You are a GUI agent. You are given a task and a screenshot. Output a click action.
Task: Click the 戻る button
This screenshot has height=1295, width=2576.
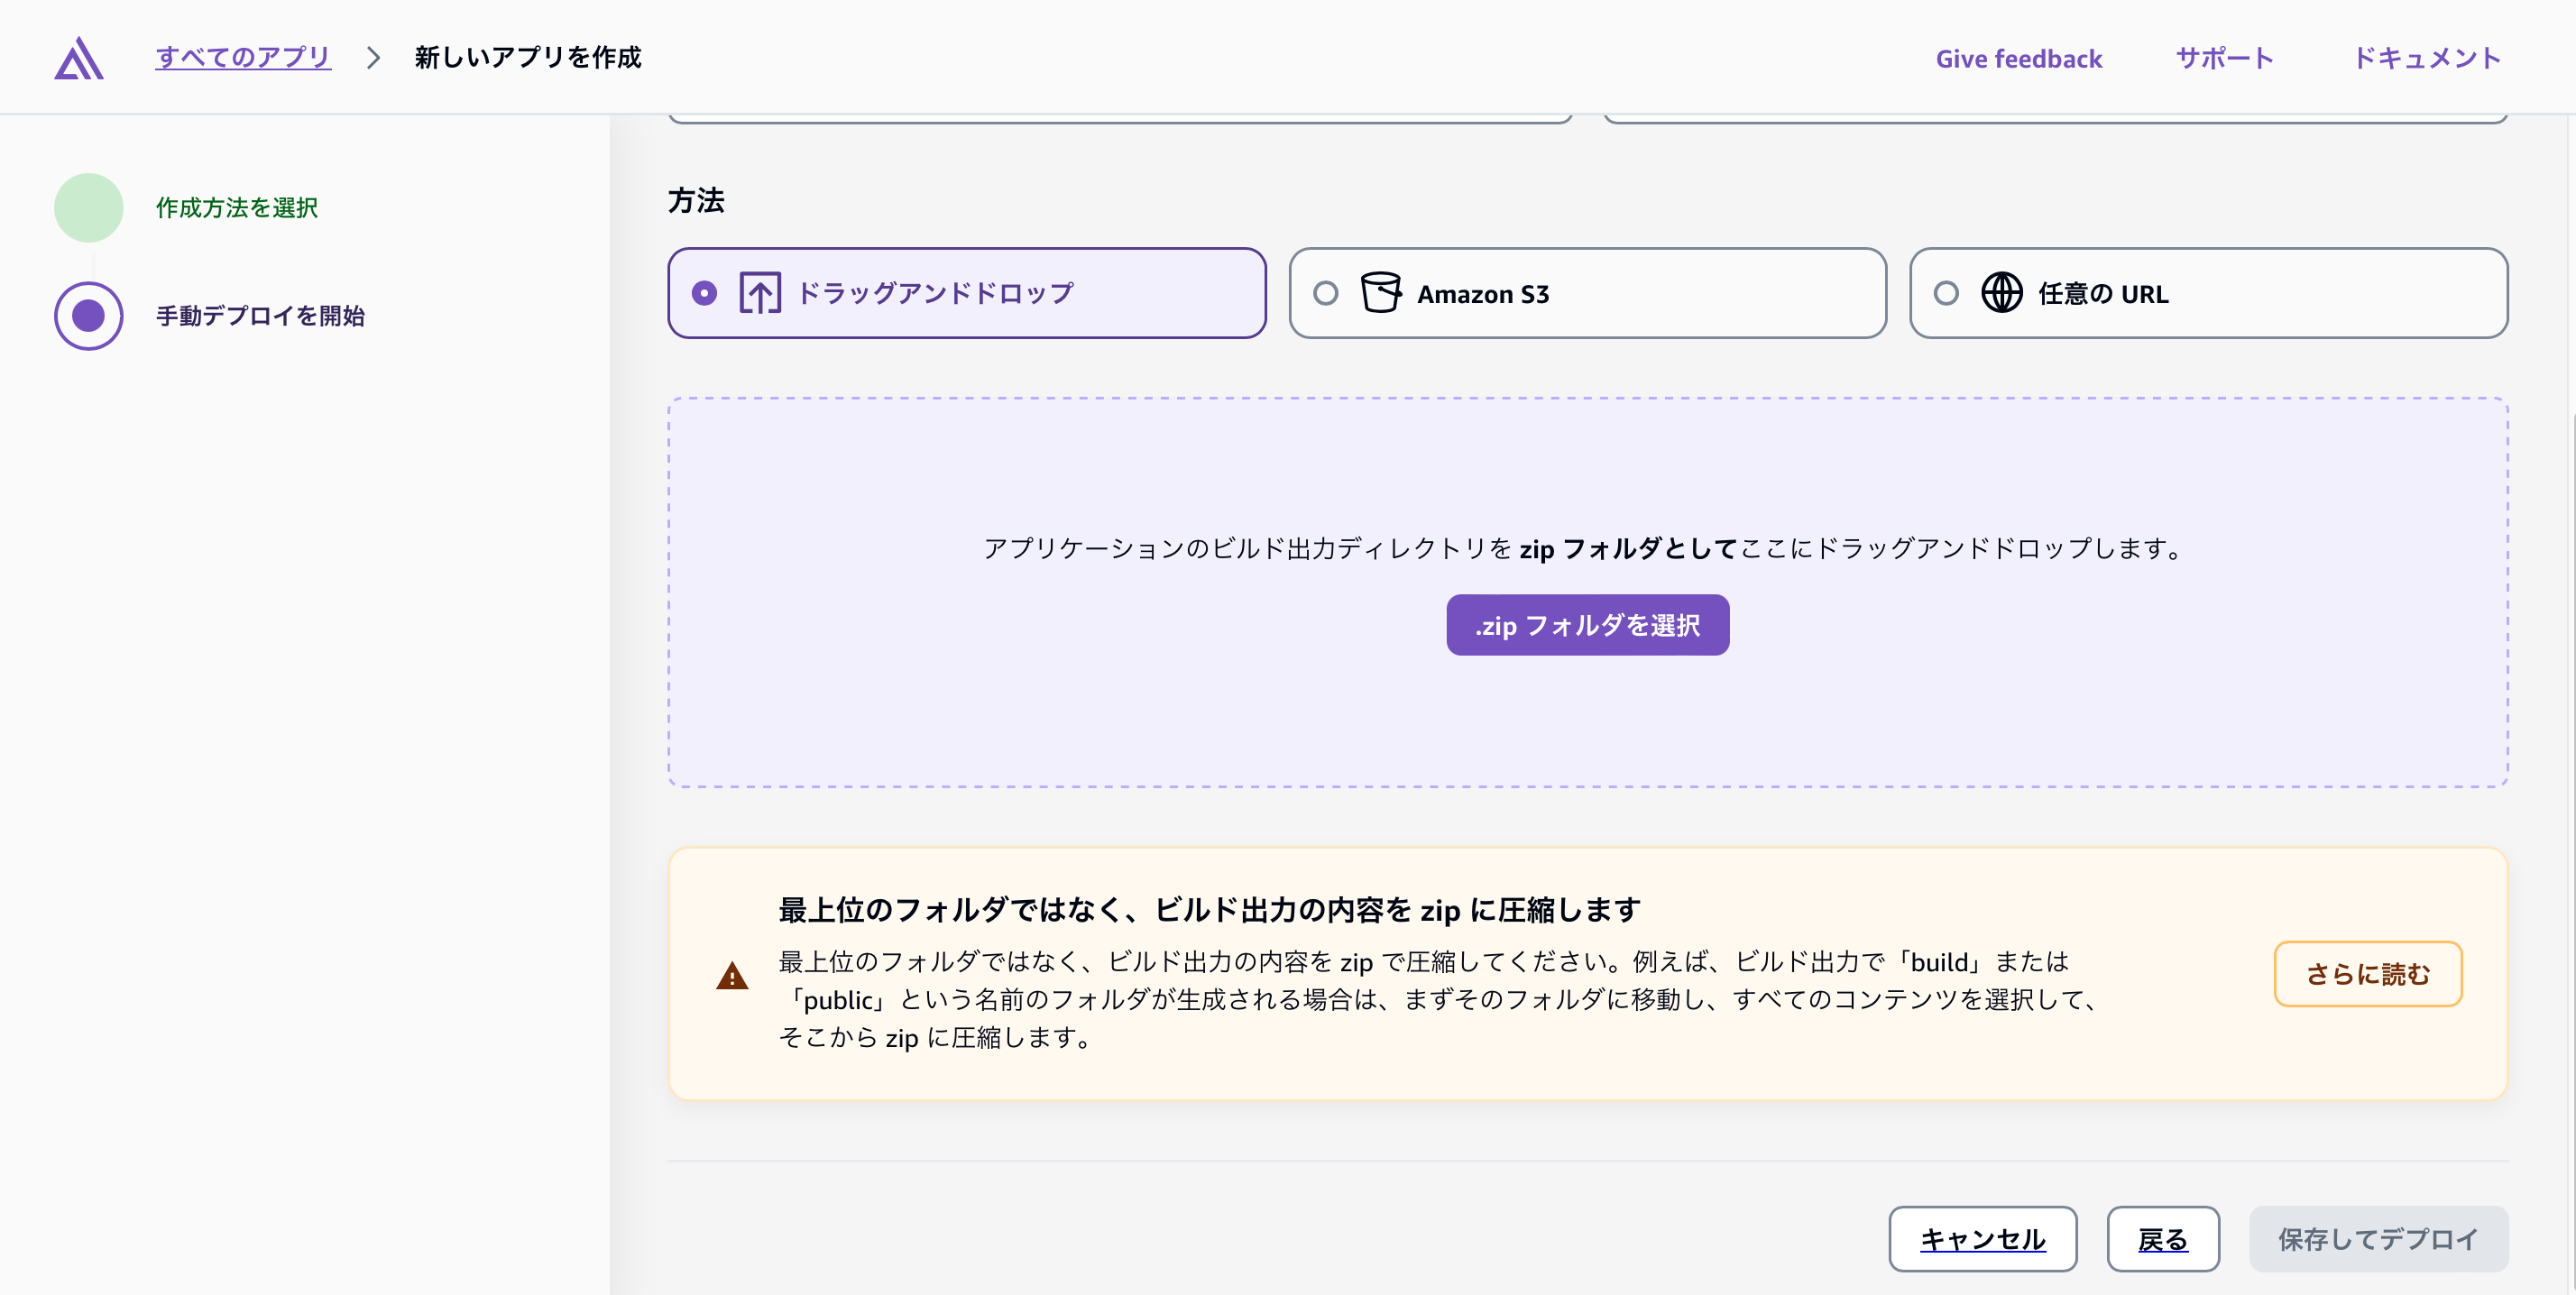(2163, 1239)
